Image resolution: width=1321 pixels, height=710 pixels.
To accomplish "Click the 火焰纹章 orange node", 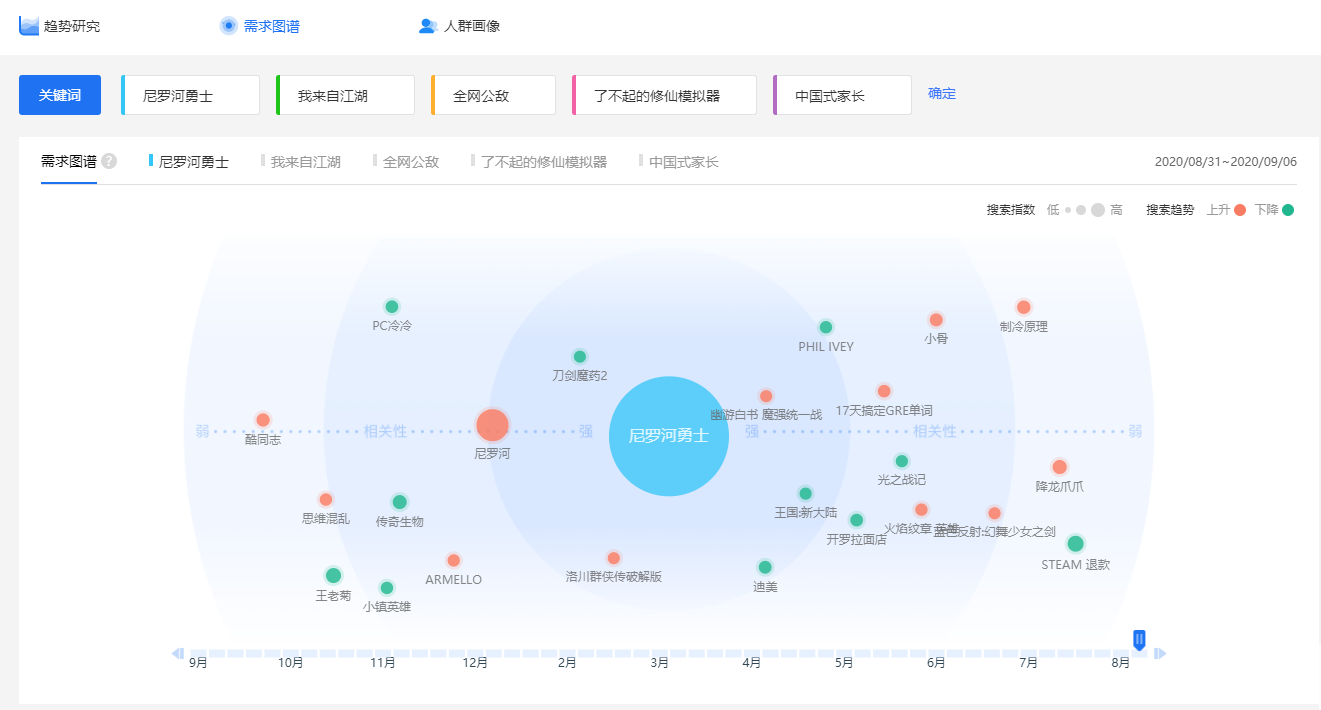I will [x=921, y=509].
